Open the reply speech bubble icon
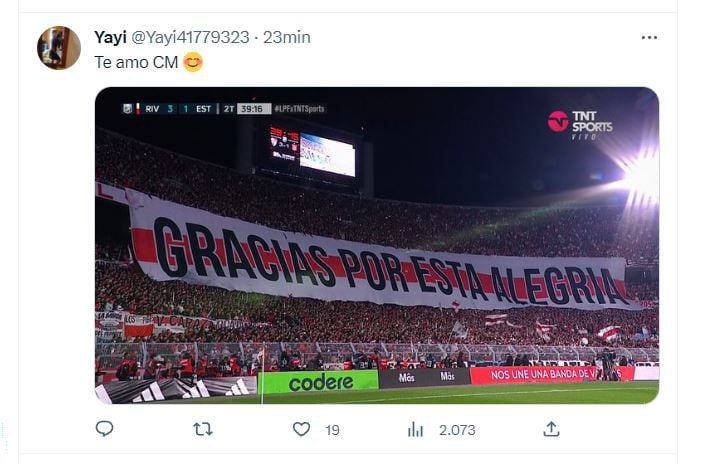Image resolution: width=704 pixels, height=464 pixels. coord(104,429)
